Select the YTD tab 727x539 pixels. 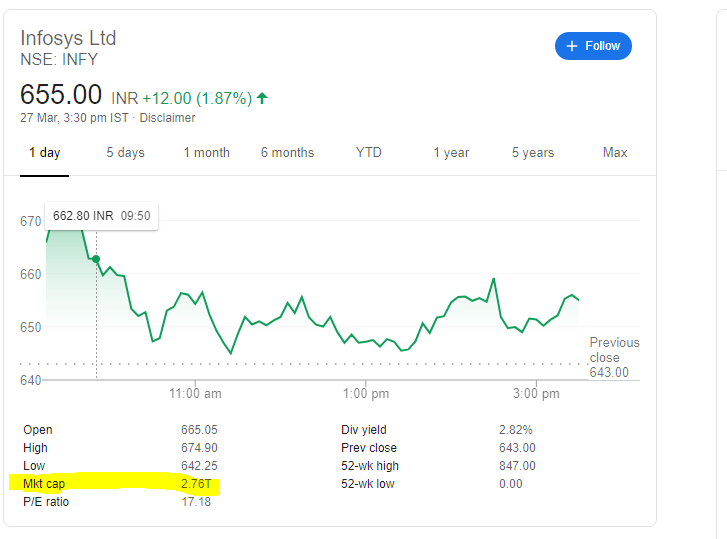tap(369, 153)
